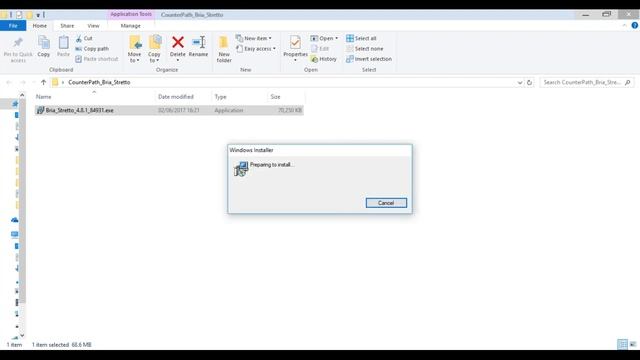Switch to the Share ribbon tab
This screenshot has width=640, height=360.
67,26
